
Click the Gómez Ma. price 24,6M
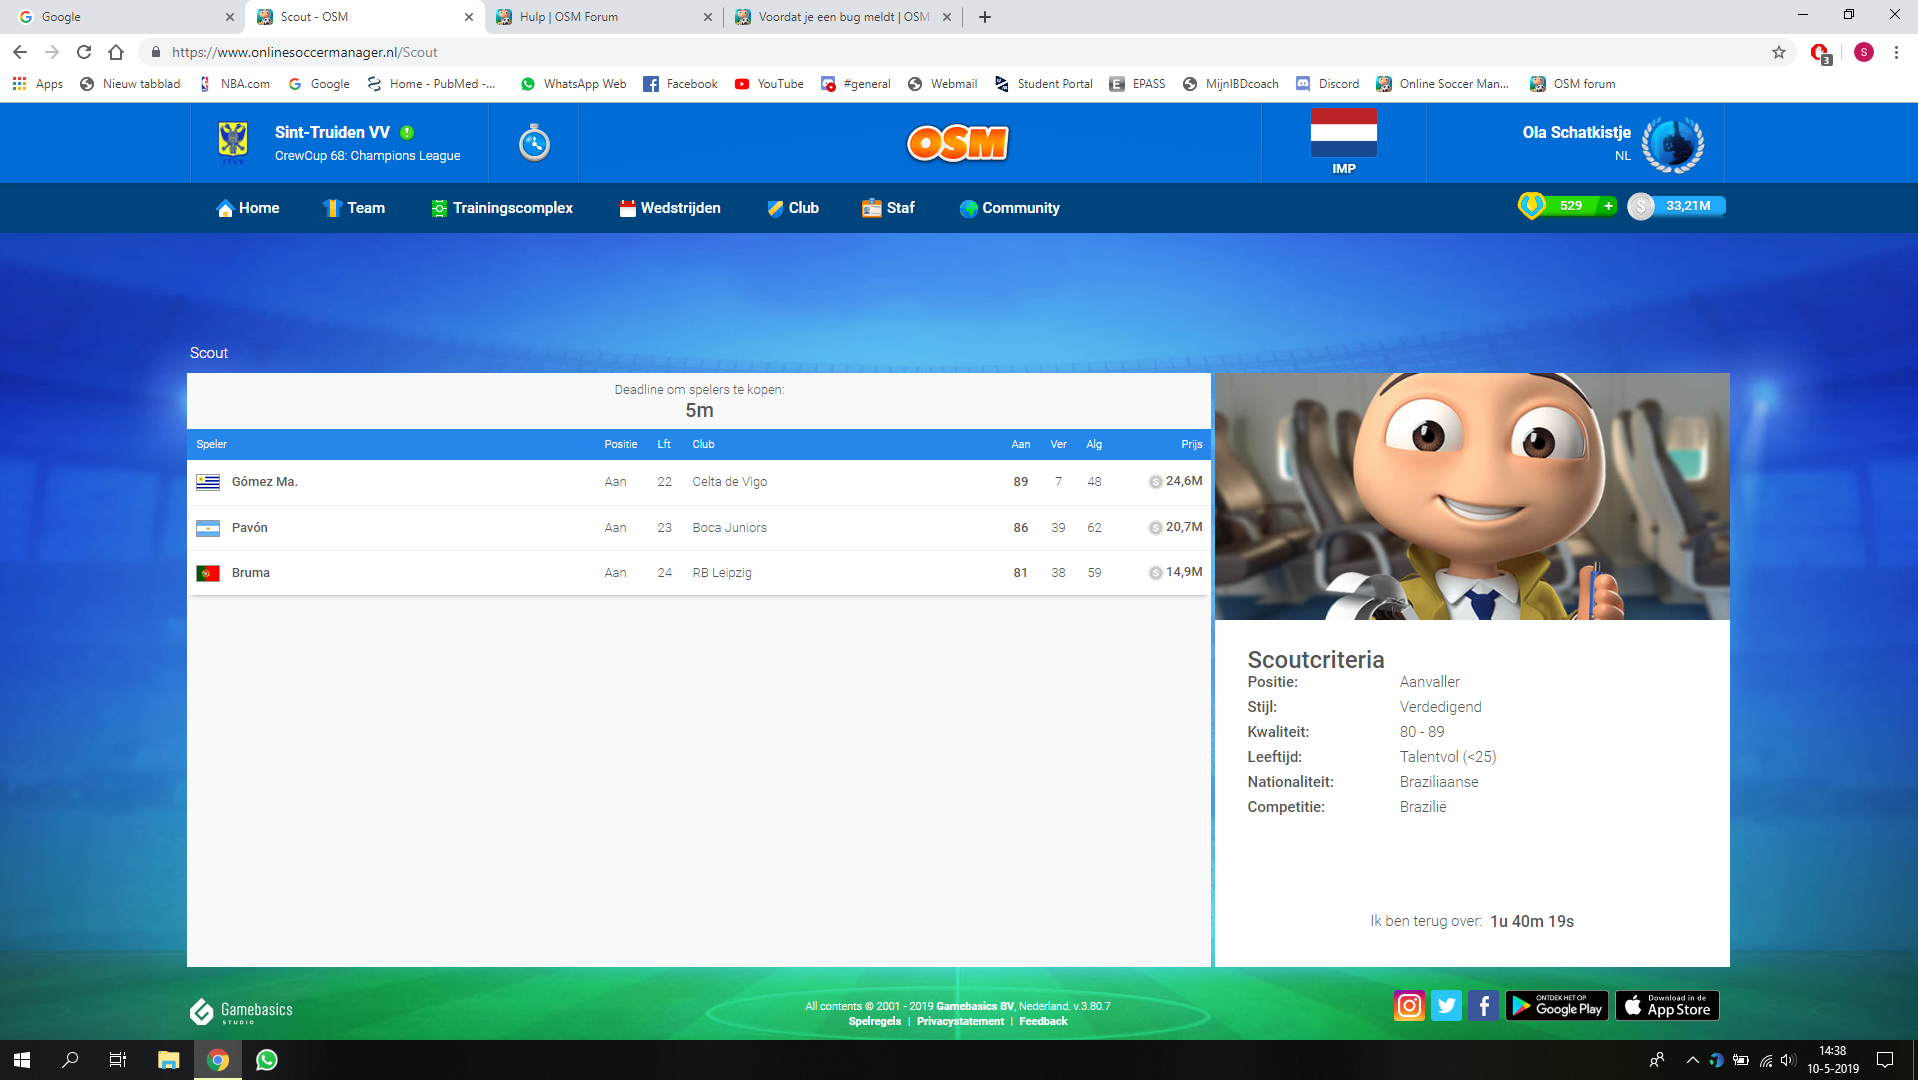point(1175,481)
